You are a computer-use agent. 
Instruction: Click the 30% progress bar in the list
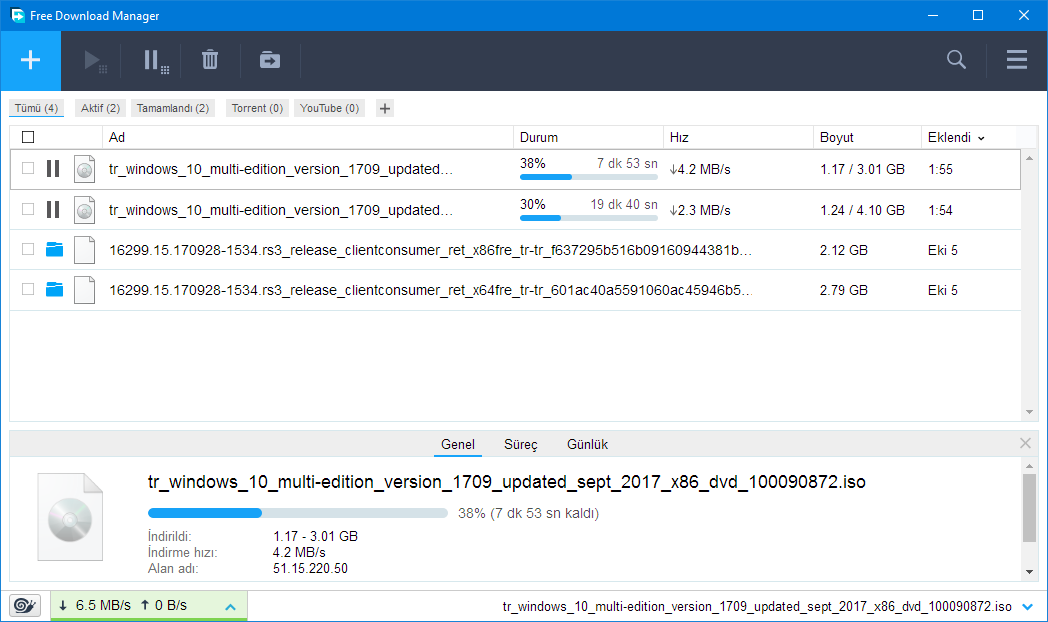tap(589, 218)
